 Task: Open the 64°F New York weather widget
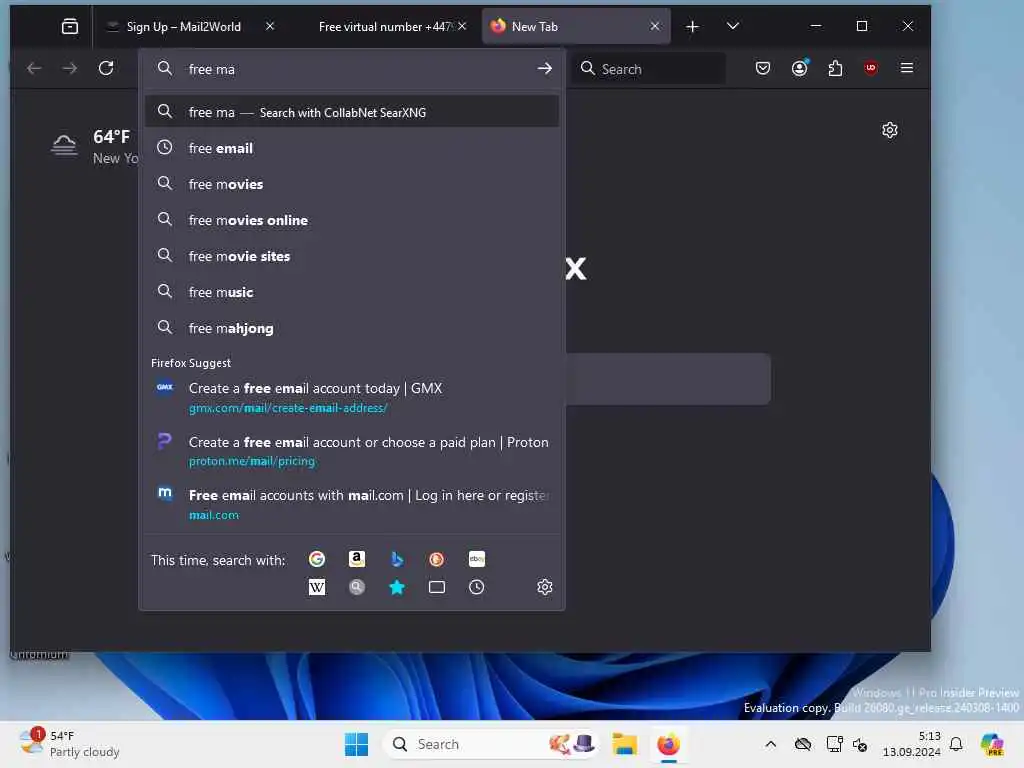(x=95, y=146)
